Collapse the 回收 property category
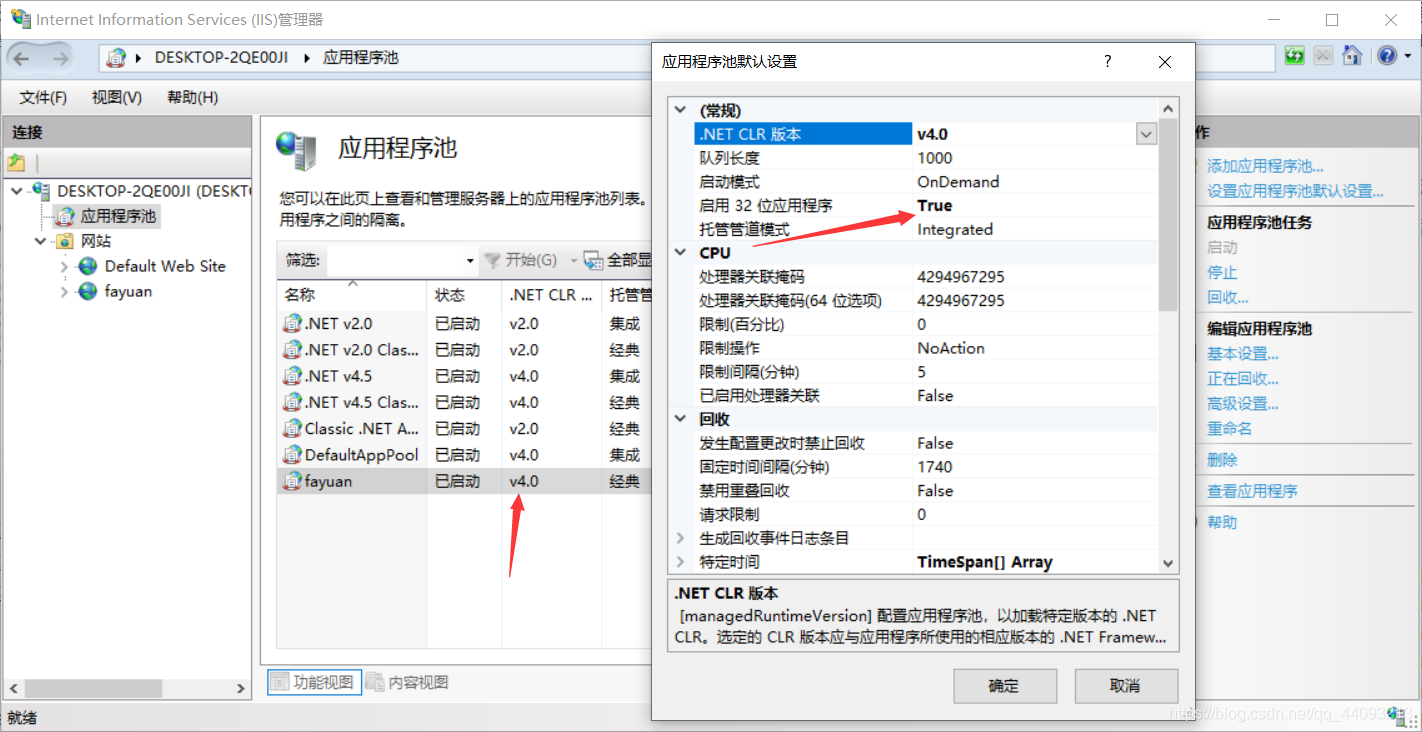This screenshot has height=732, width=1422. pos(681,419)
